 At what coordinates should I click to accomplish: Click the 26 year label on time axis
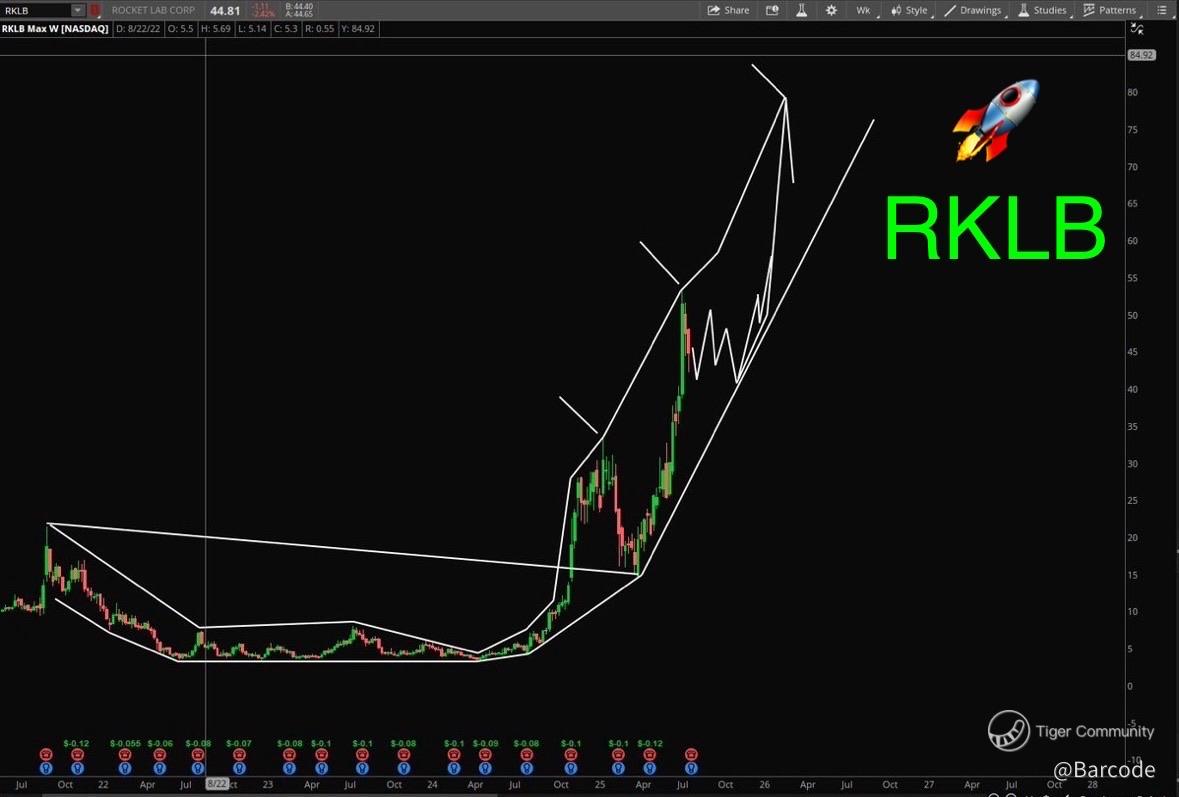pyautogui.click(x=764, y=784)
